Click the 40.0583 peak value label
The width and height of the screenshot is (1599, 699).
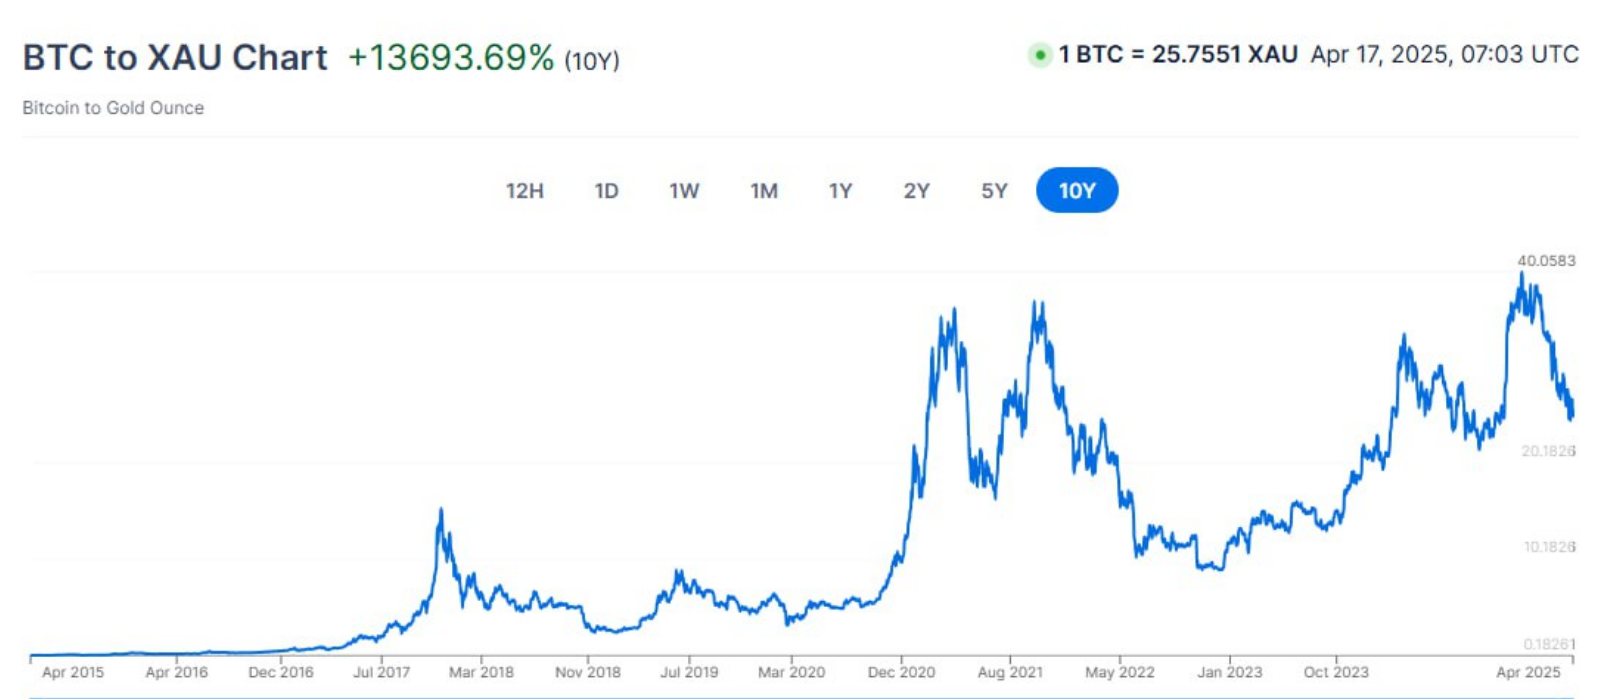point(1546,261)
